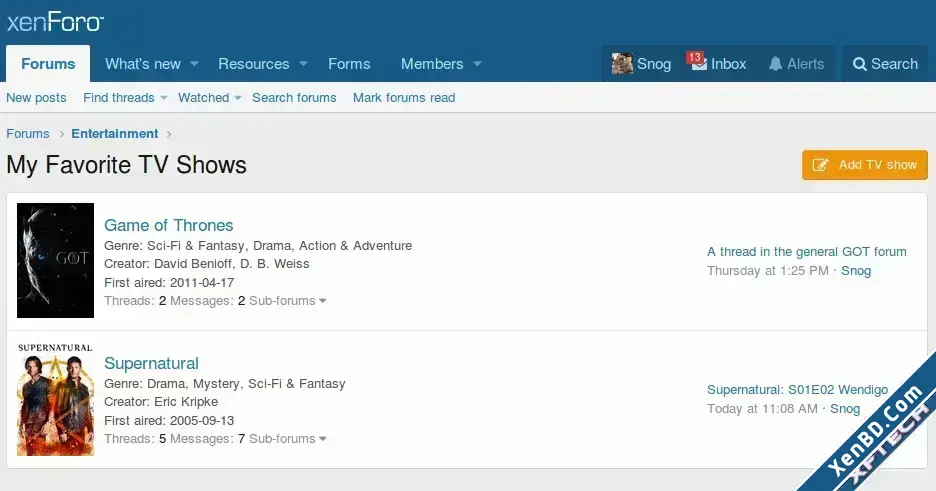Expand Game of Thrones Sub-forums list
This screenshot has width=936, height=491.
(288, 301)
